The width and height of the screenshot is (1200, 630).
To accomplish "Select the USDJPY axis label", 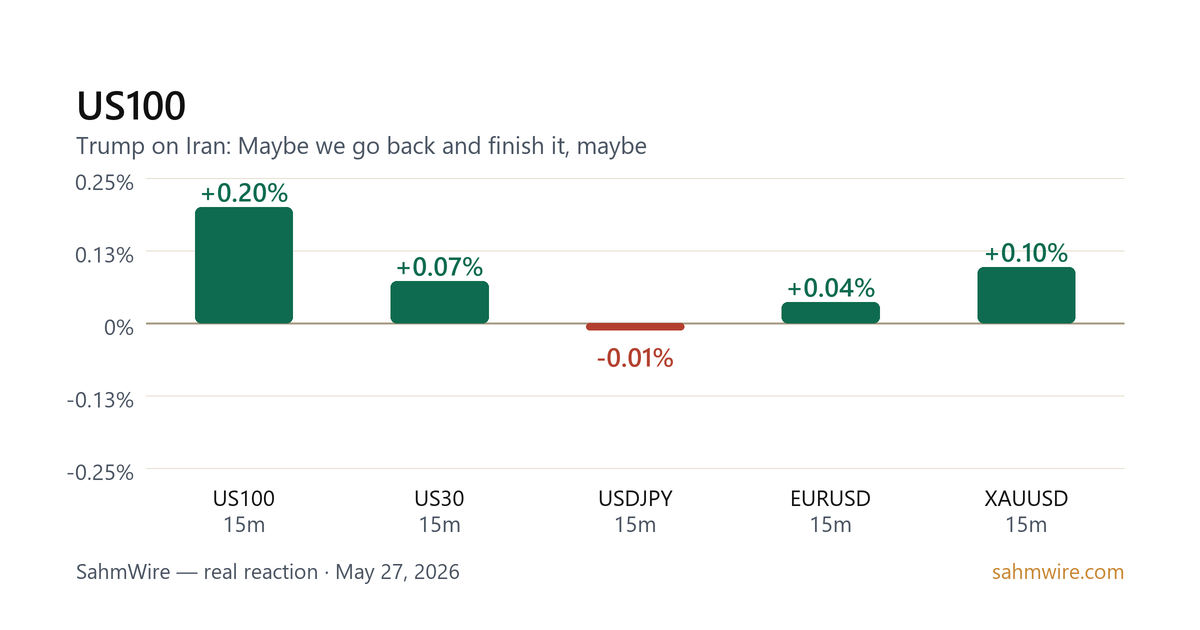I will pos(635,498).
